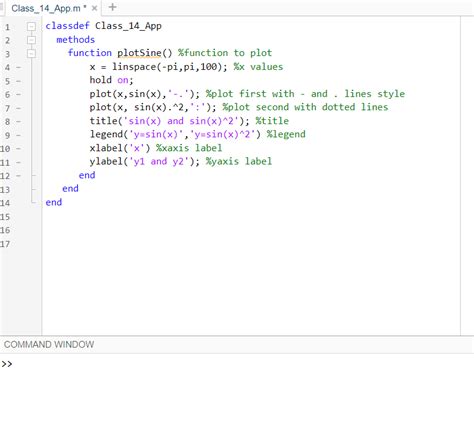The width and height of the screenshot is (474, 438).
Task: Place cursor in the hold on line
Action: (111, 80)
